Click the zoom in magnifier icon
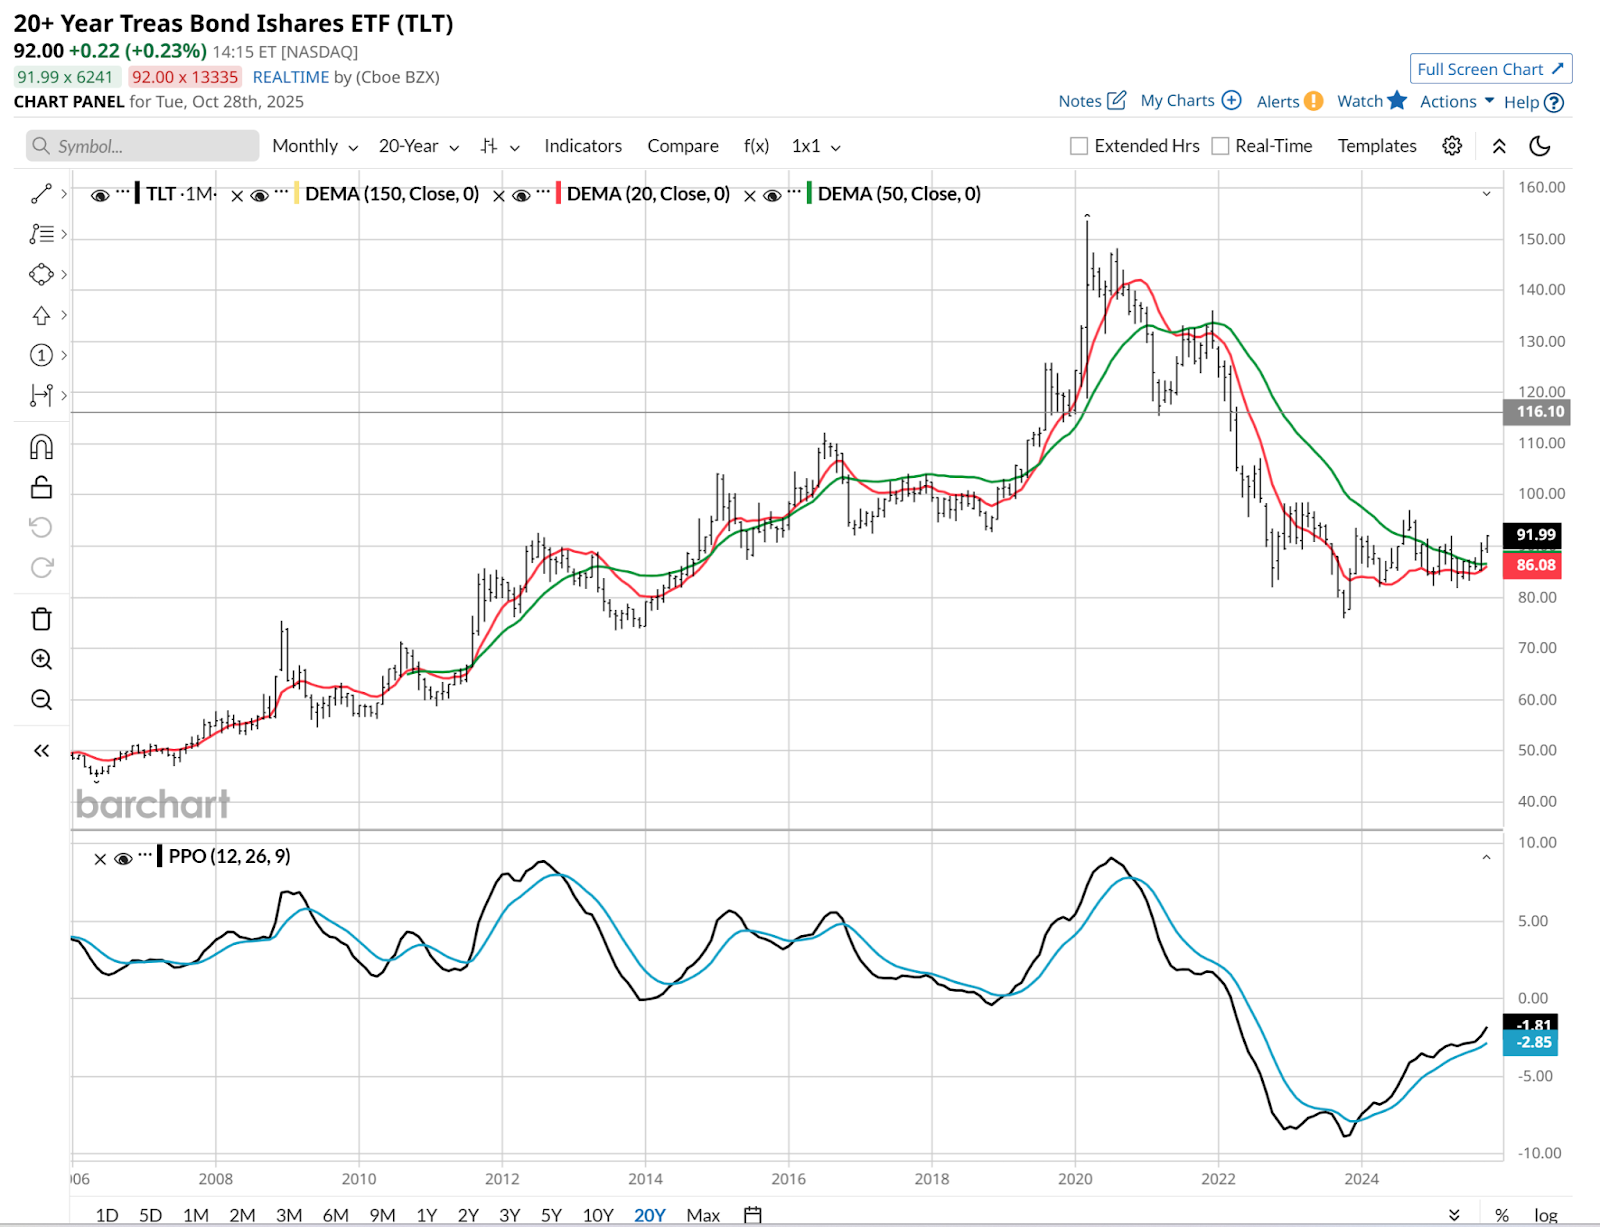 pos(41,660)
